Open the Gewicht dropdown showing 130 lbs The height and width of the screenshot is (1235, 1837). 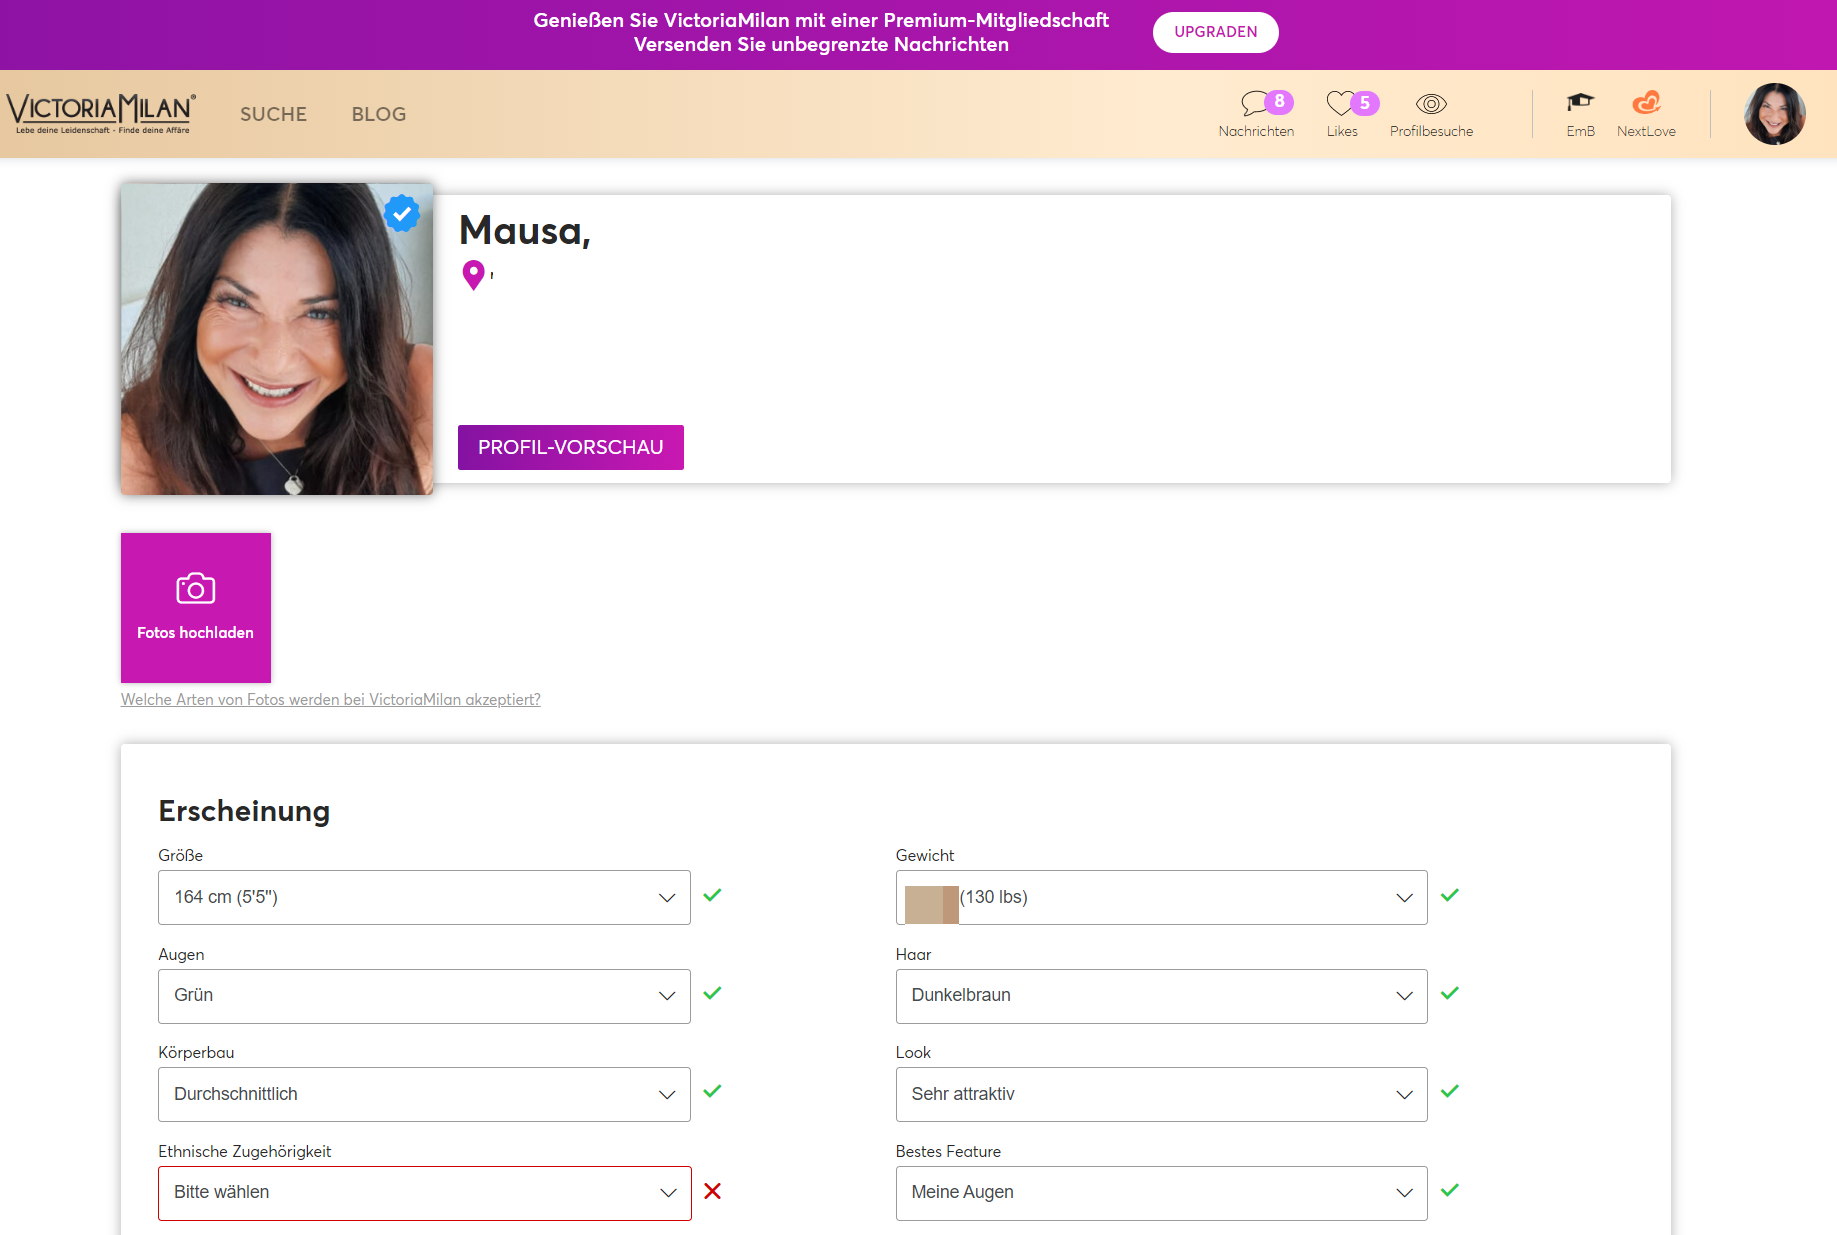coord(1161,897)
